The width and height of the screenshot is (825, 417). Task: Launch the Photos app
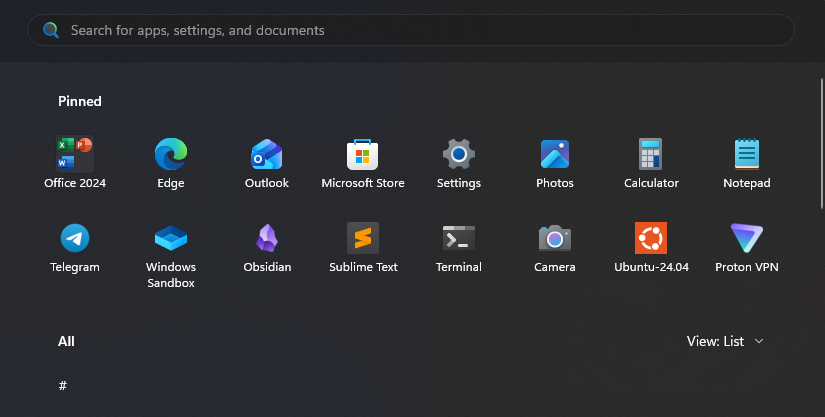click(x=555, y=155)
